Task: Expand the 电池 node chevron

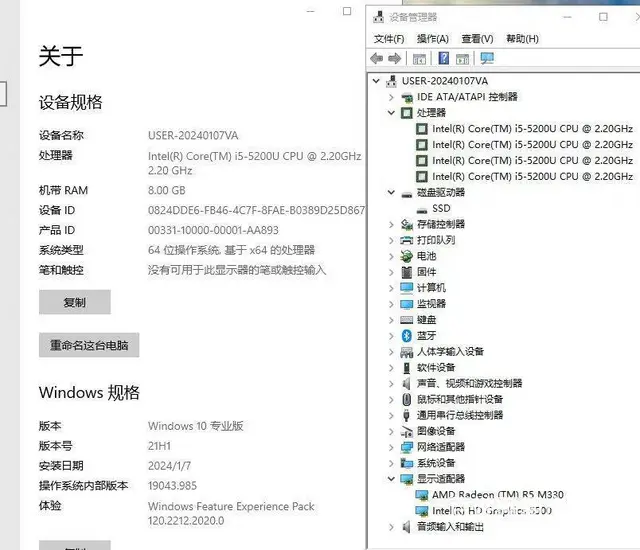Action: pyautogui.click(x=391, y=256)
